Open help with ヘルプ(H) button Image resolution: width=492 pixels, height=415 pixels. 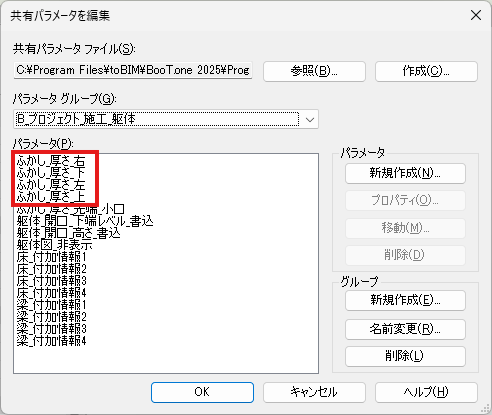[426, 392]
